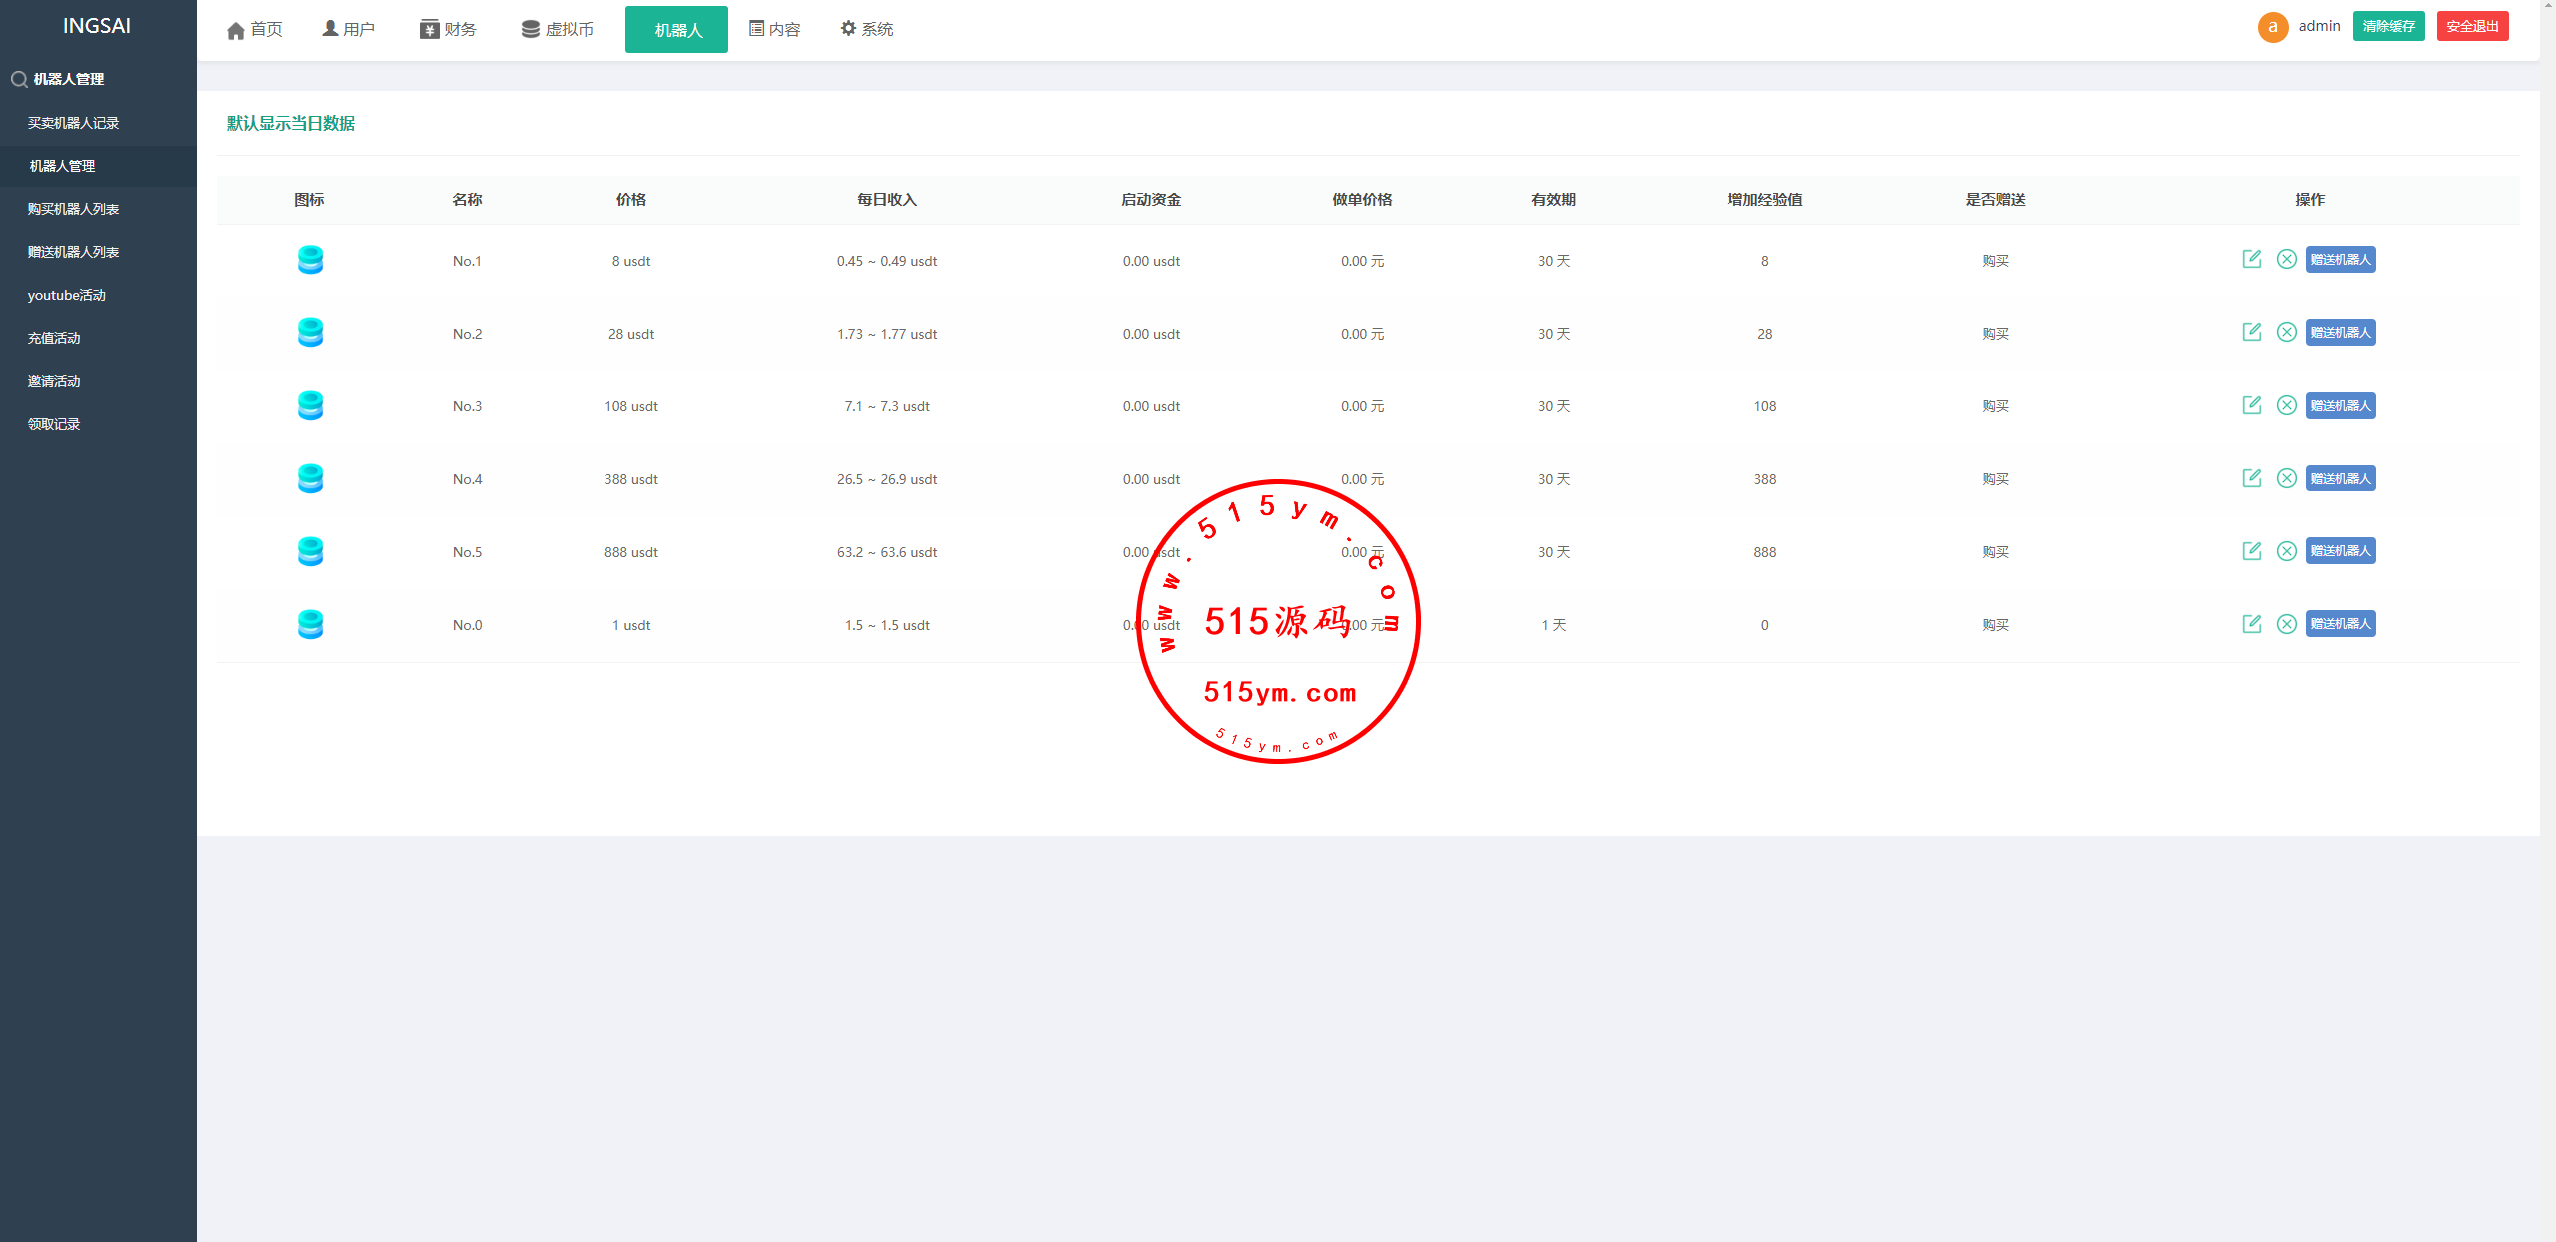Viewport: 2556px width, 1242px height.
Task: Open the 虚拟币 virtual currency menu
Action: [558, 30]
